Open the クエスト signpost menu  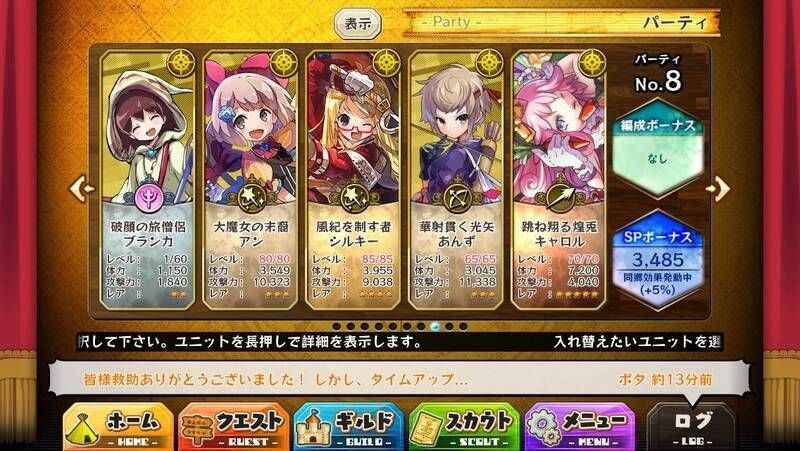click(234, 428)
